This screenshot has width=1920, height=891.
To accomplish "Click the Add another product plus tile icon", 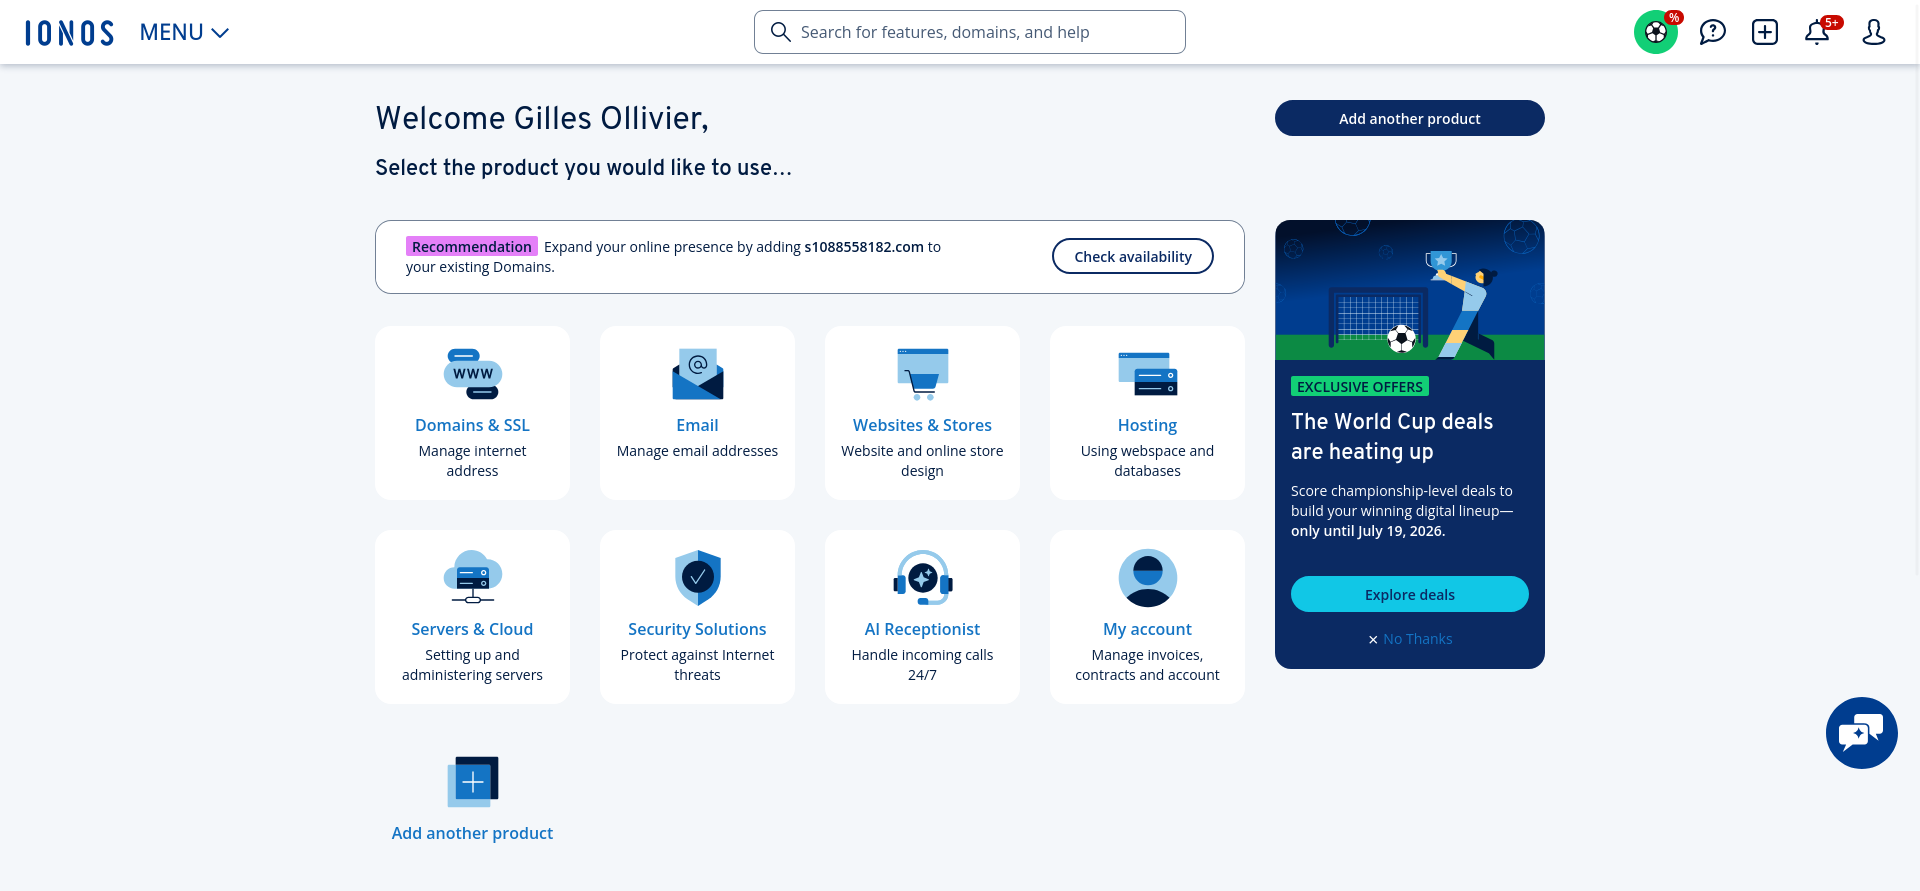I will click(472, 781).
